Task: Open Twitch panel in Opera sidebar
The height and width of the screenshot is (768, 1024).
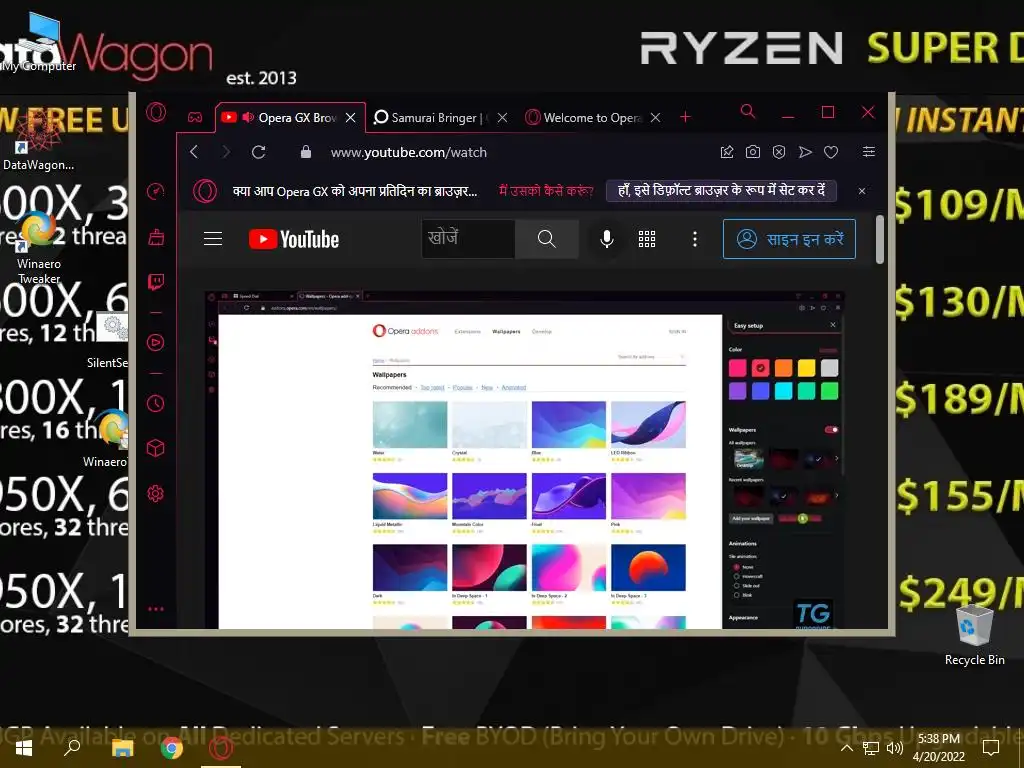Action: pos(155,282)
